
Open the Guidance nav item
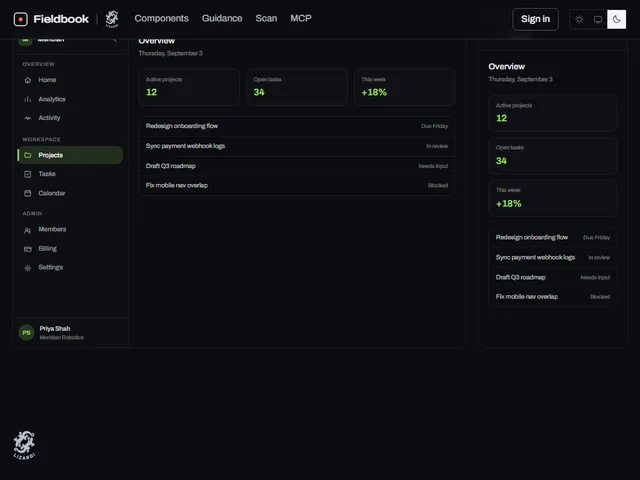coord(222,18)
